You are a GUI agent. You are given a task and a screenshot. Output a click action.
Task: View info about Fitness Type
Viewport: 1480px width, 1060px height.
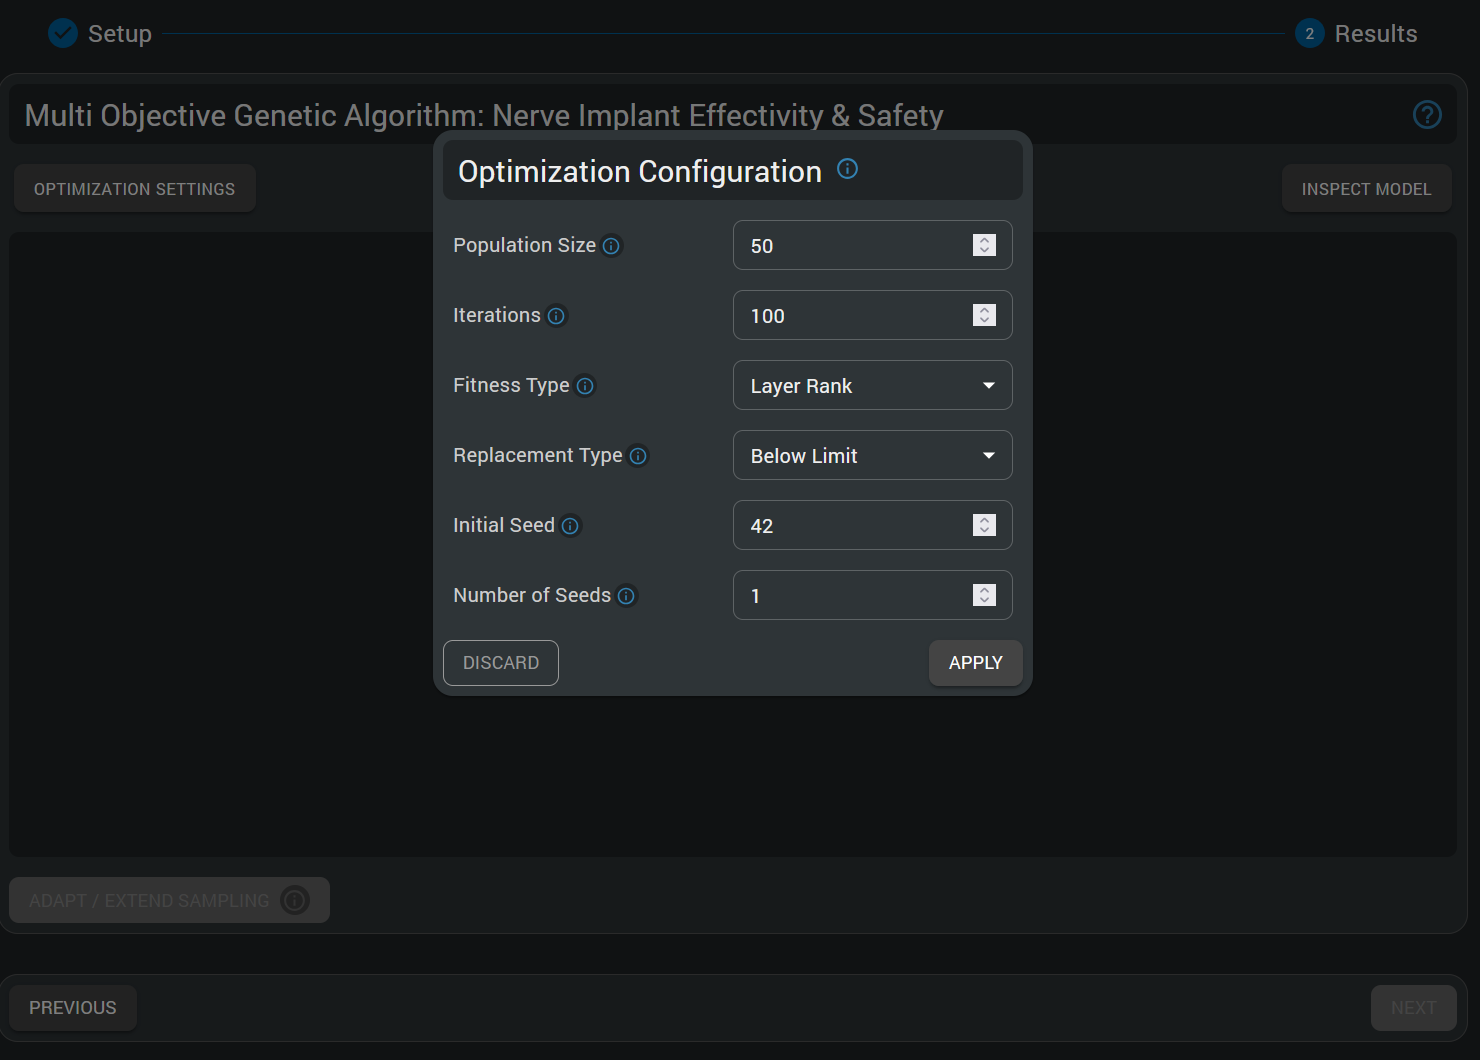(585, 385)
